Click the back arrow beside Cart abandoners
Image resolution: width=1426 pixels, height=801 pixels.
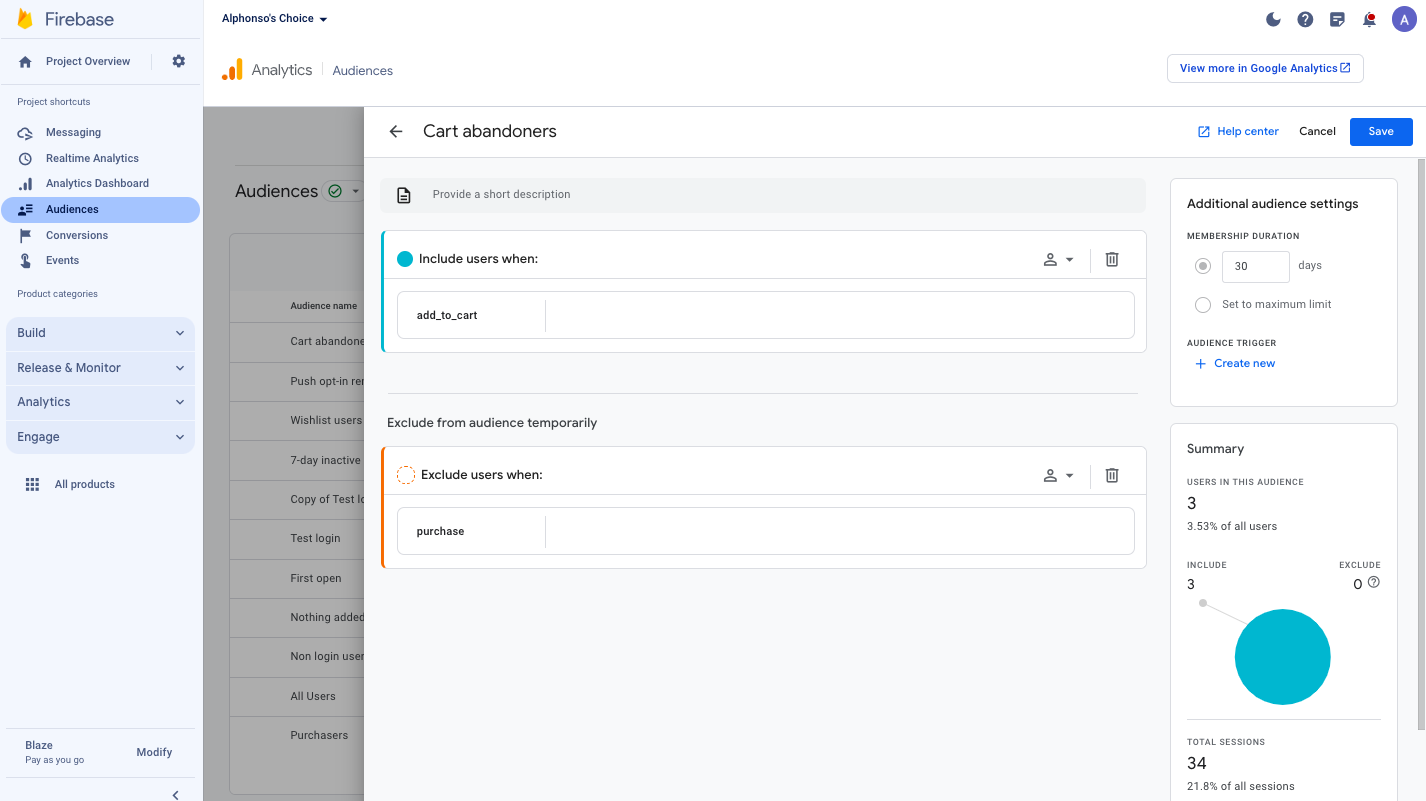396,131
